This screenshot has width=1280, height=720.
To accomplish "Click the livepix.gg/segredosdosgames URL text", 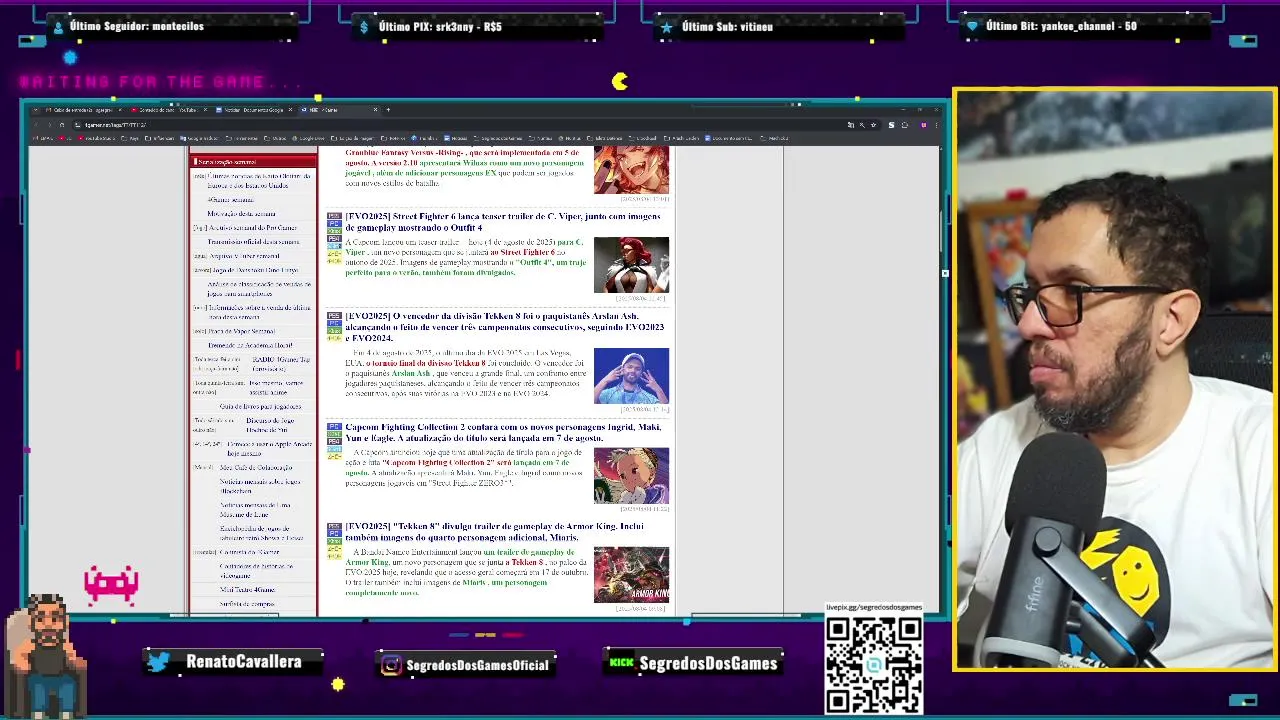I will pos(874,607).
